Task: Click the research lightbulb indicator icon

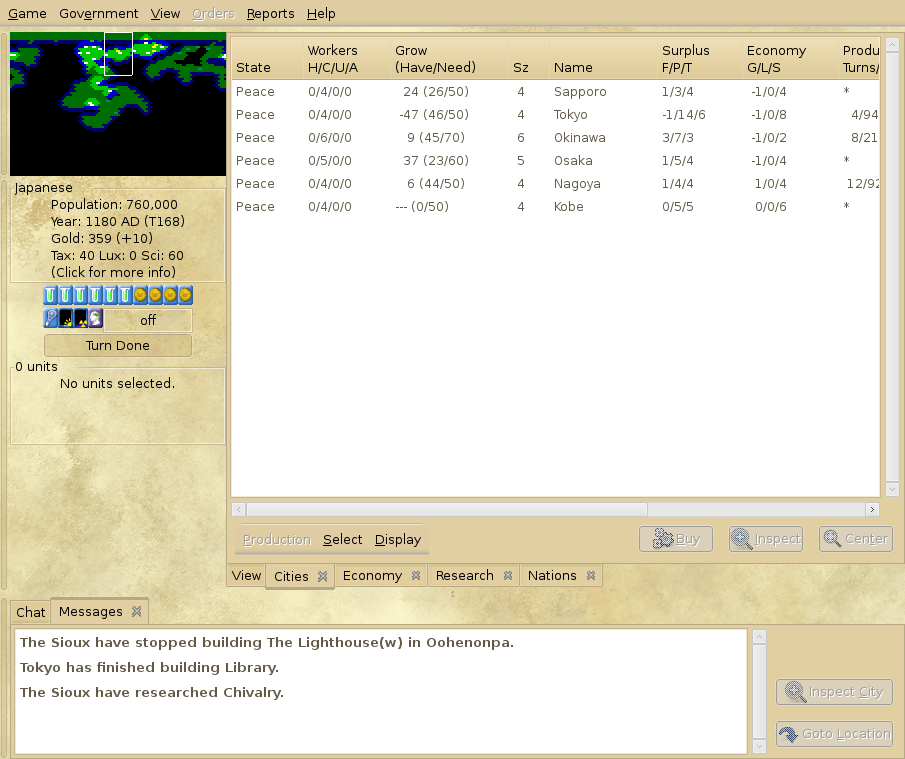Action: pyautogui.click(x=51, y=318)
